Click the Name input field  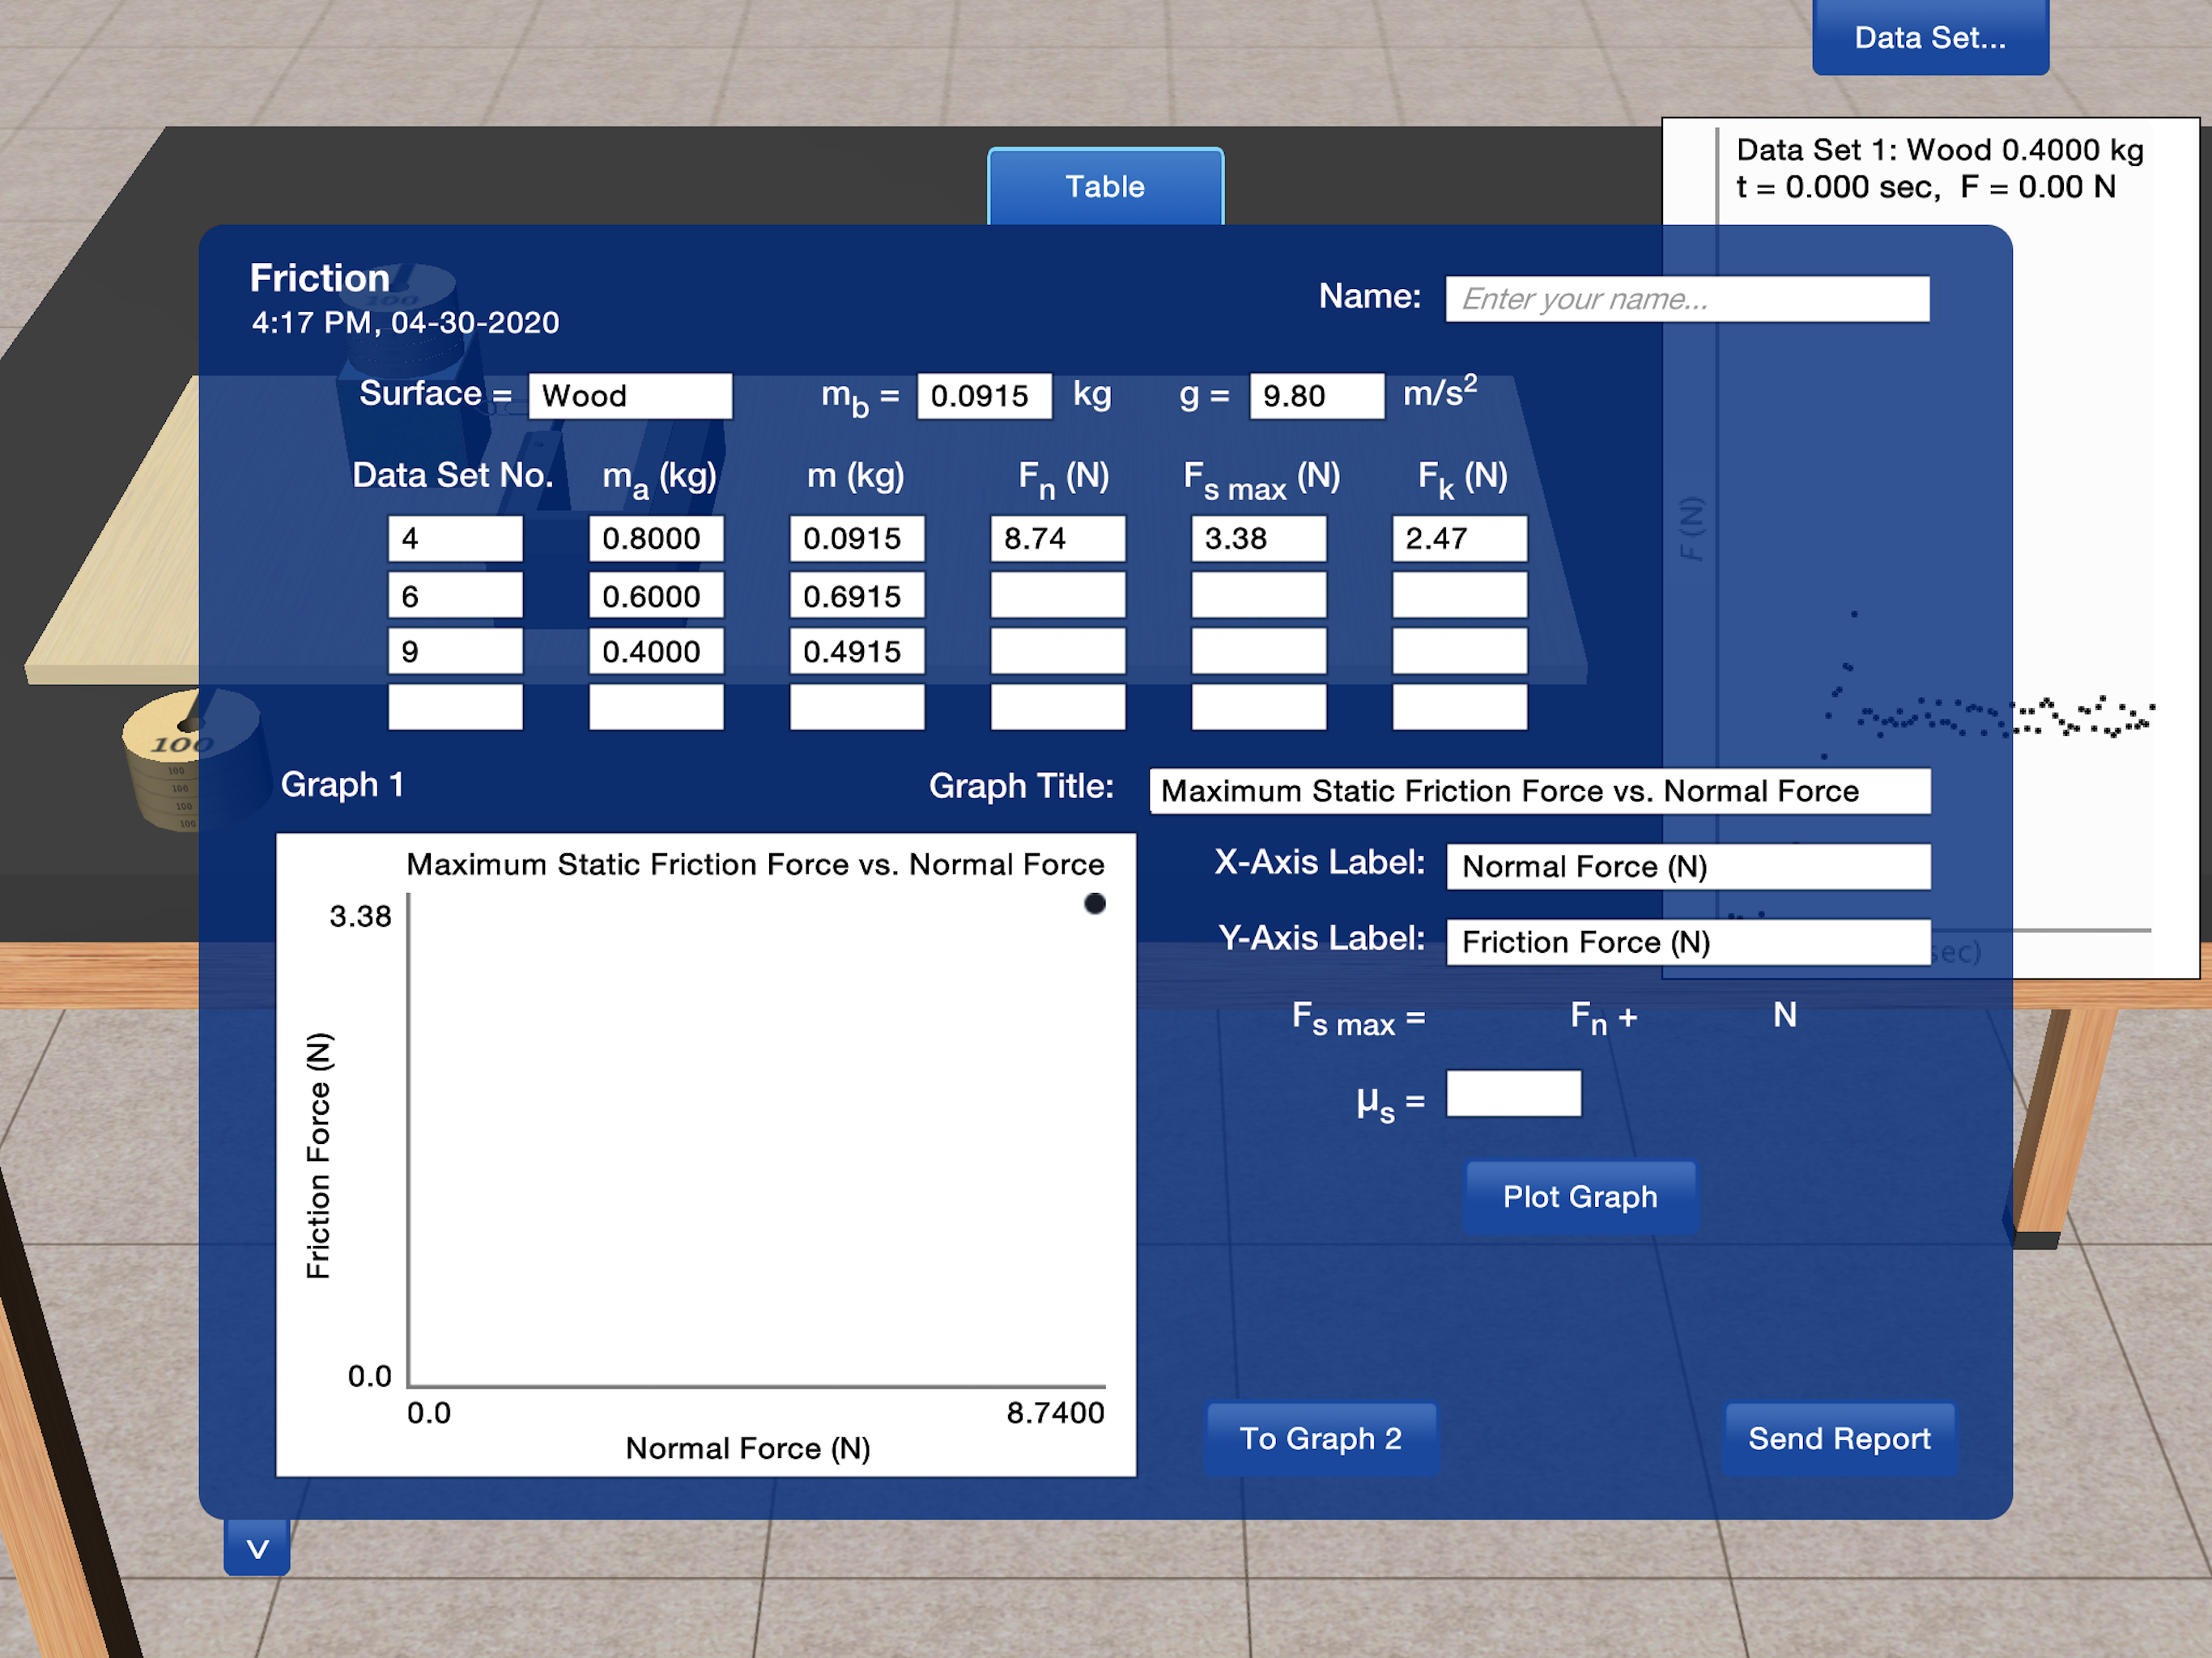[x=1687, y=299]
